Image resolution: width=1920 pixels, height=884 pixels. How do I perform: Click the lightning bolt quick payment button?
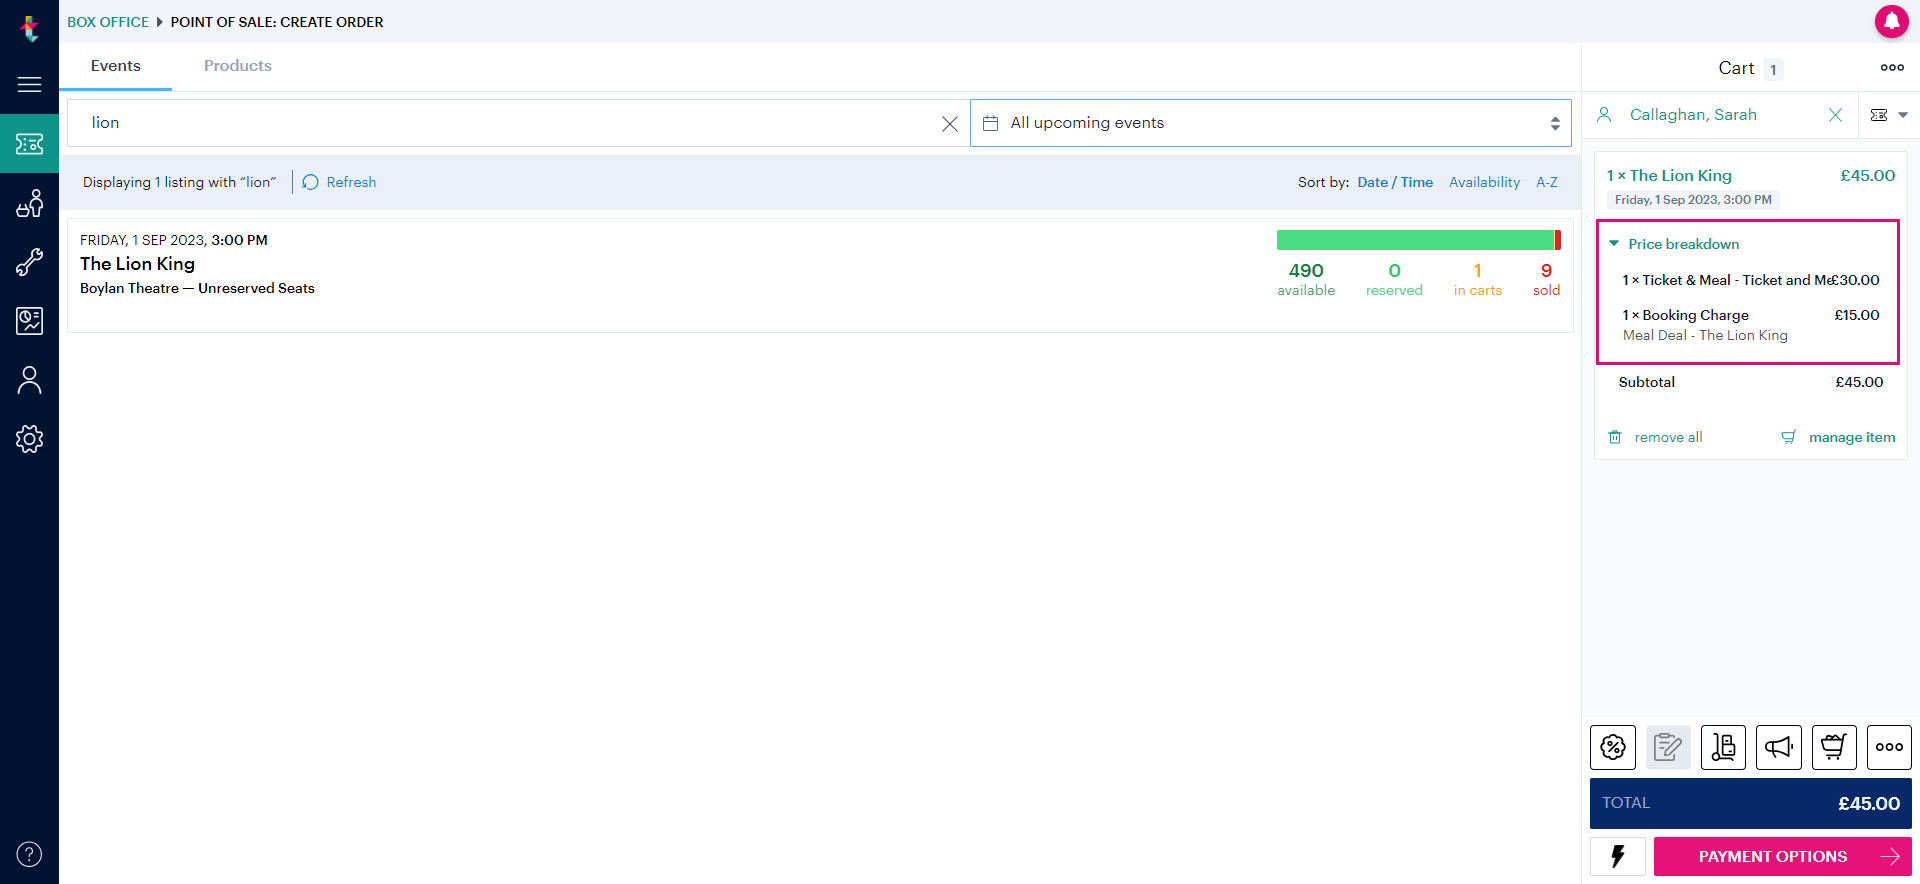click(1617, 856)
